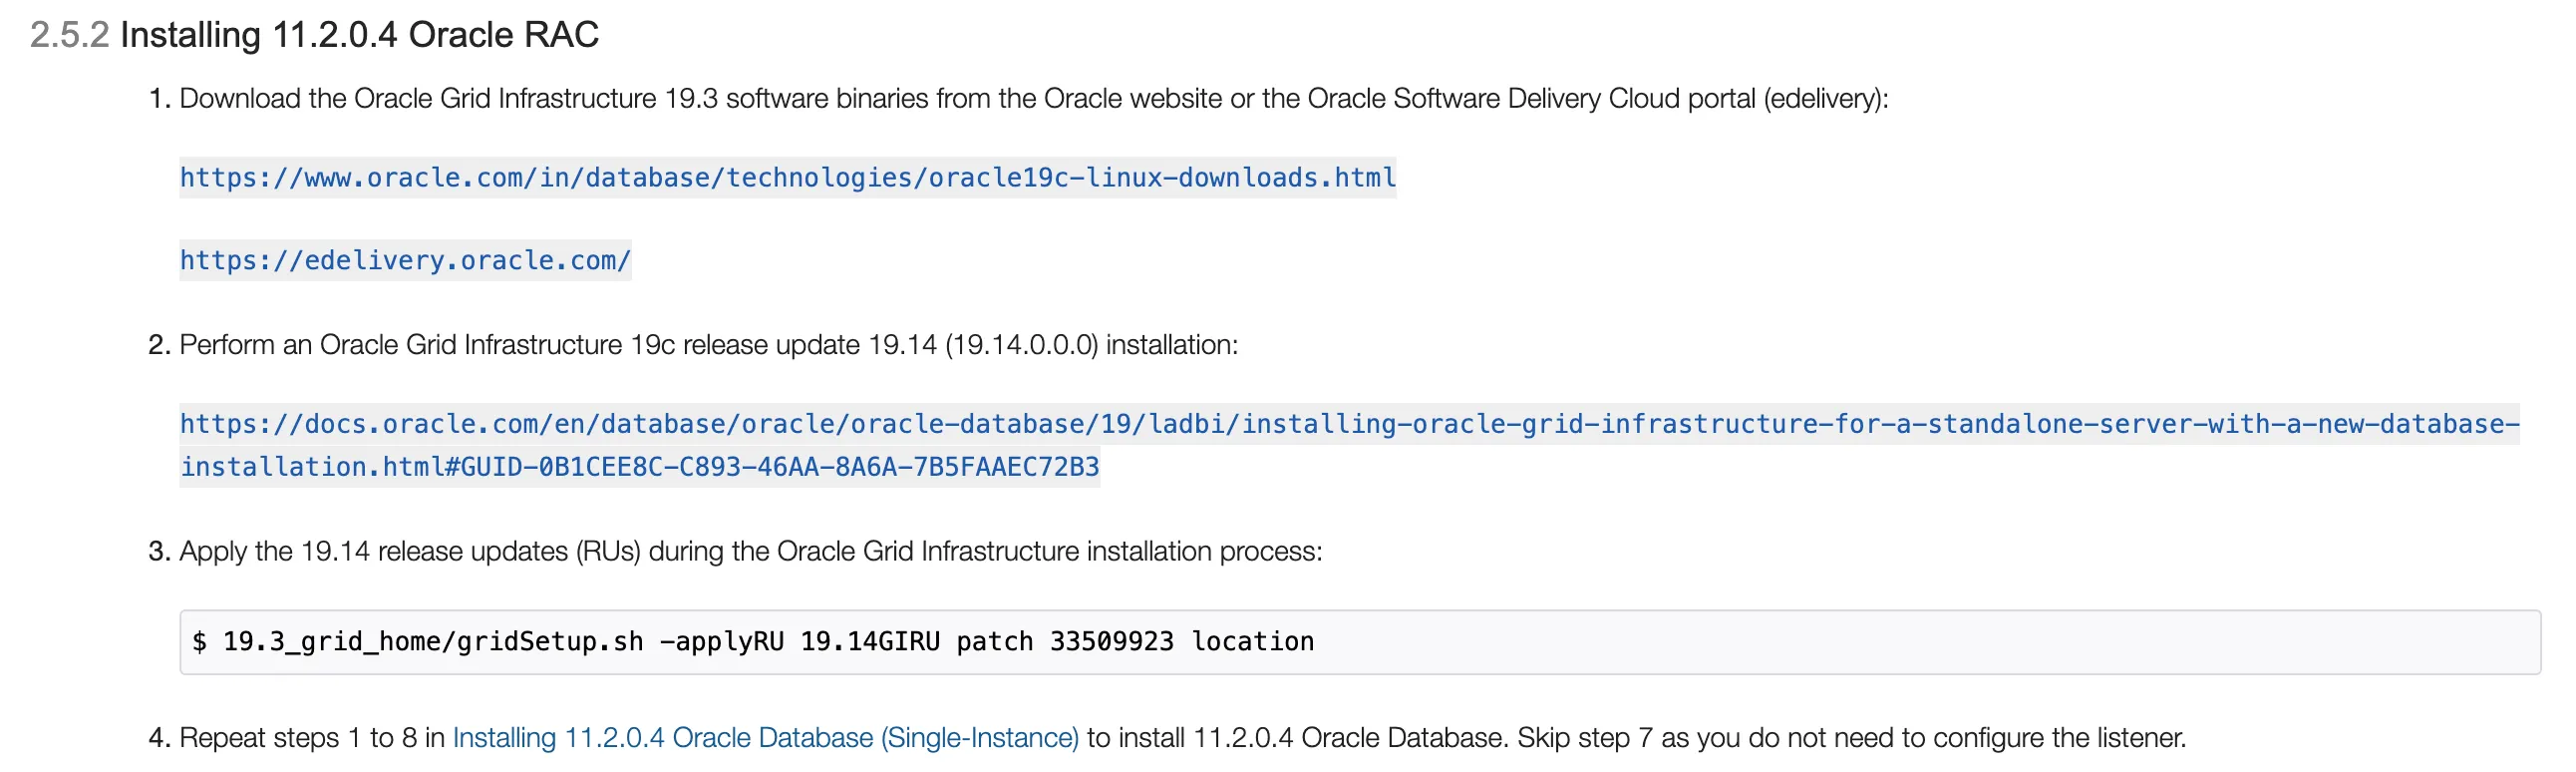Follow the "Installing 11.2.0.4 Oracle Database (Single-Instance)" link
The image size is (2576, 772).
tap(765, 738)
